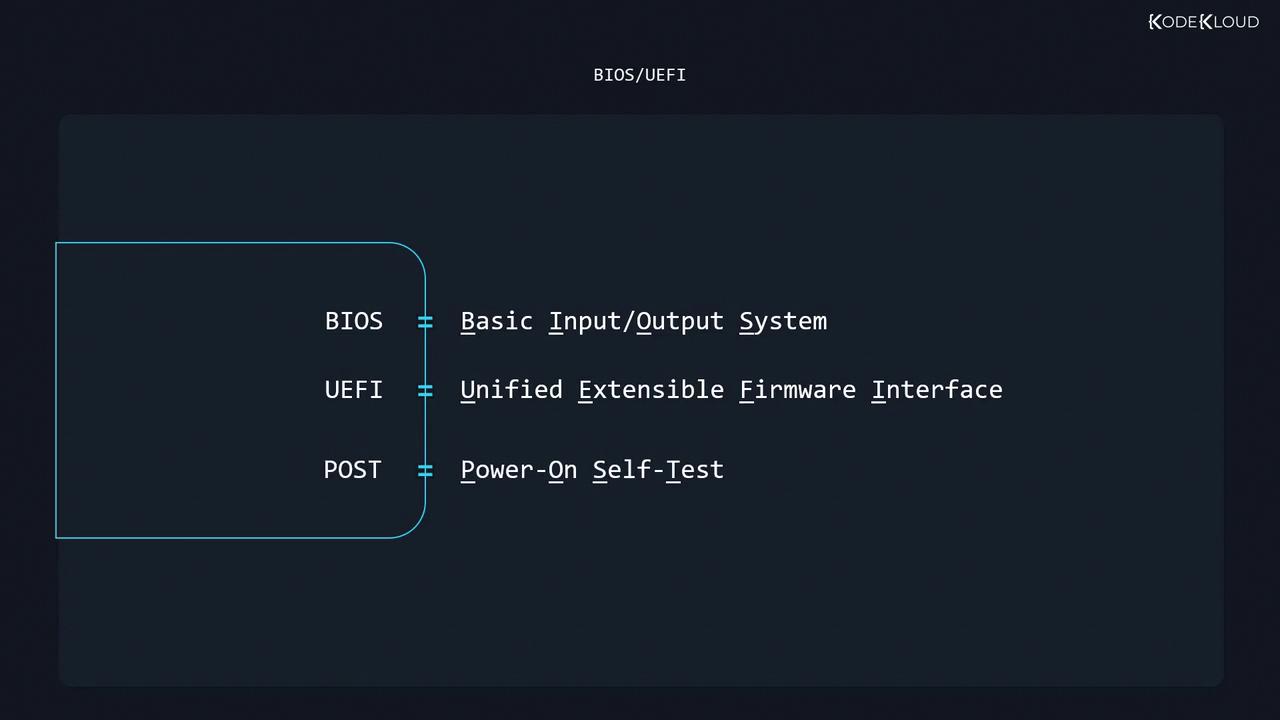1280x720 pixels.
Task: Select the POST acronym label in the box
Action: point(352,470)
